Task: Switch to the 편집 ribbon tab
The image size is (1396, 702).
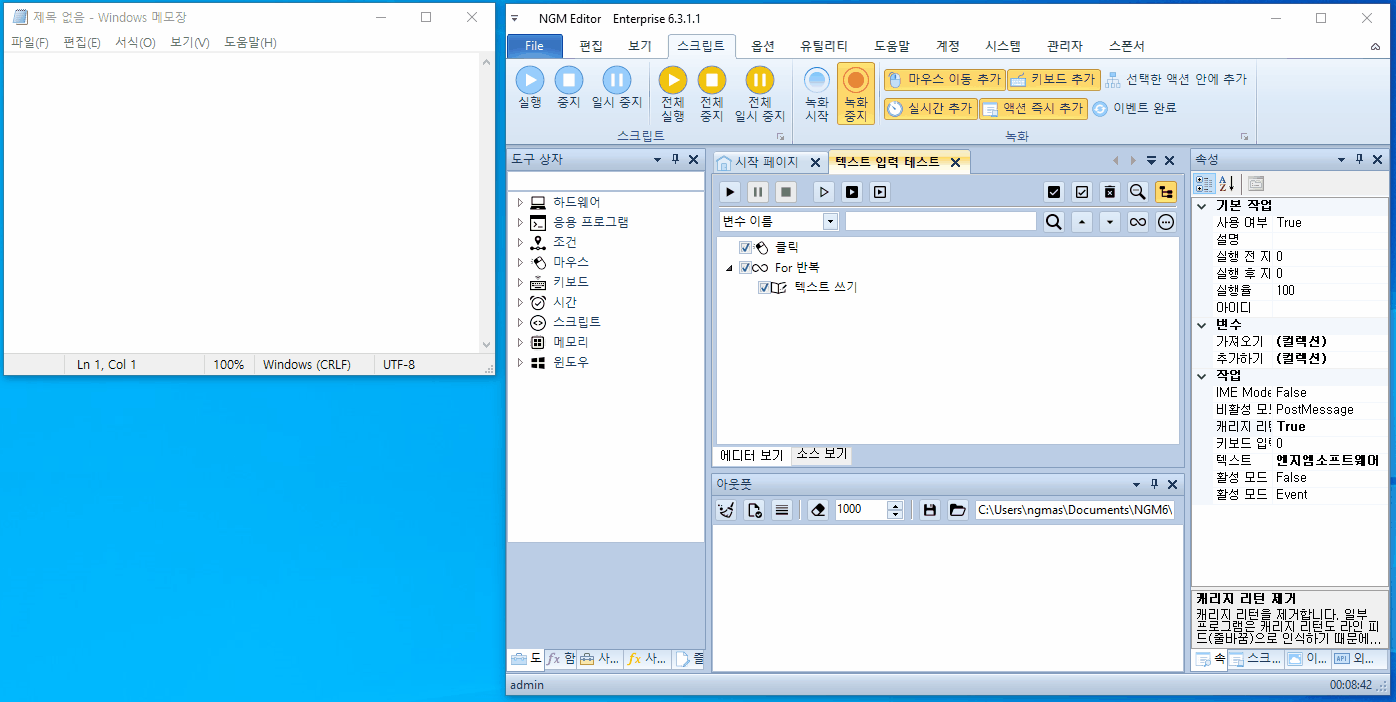Action: coord(591,46)
